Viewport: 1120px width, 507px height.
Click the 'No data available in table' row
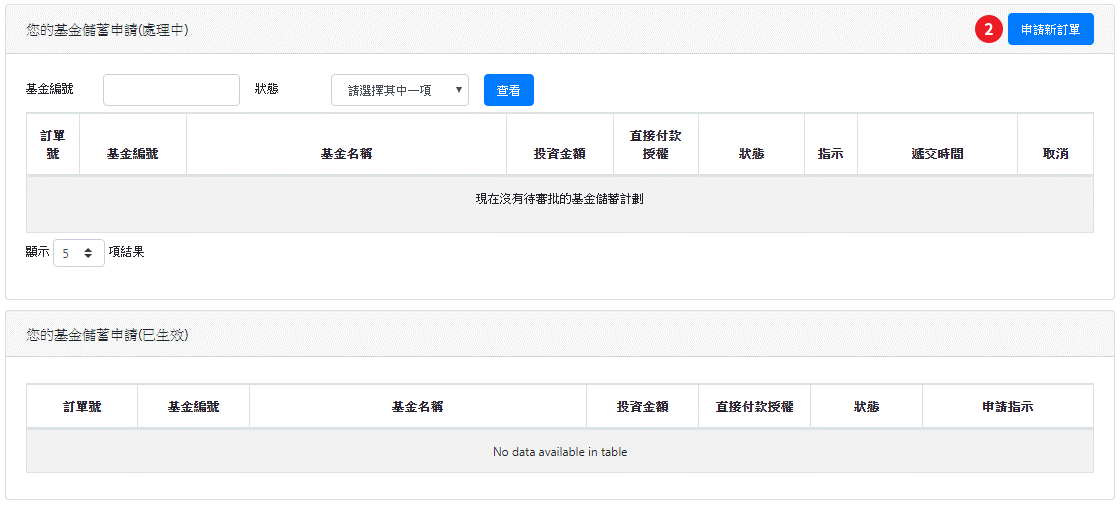[560, 452]
